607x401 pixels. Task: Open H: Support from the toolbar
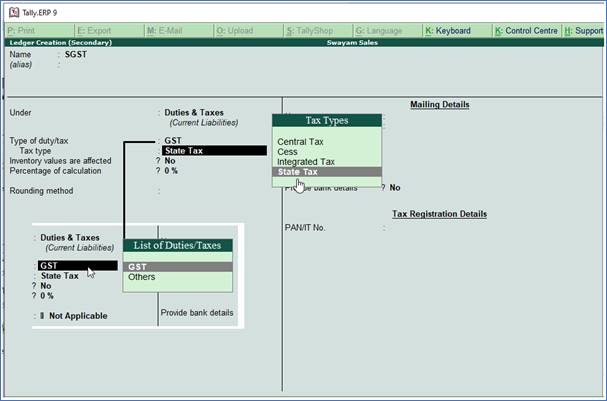[x=583, y=31]
